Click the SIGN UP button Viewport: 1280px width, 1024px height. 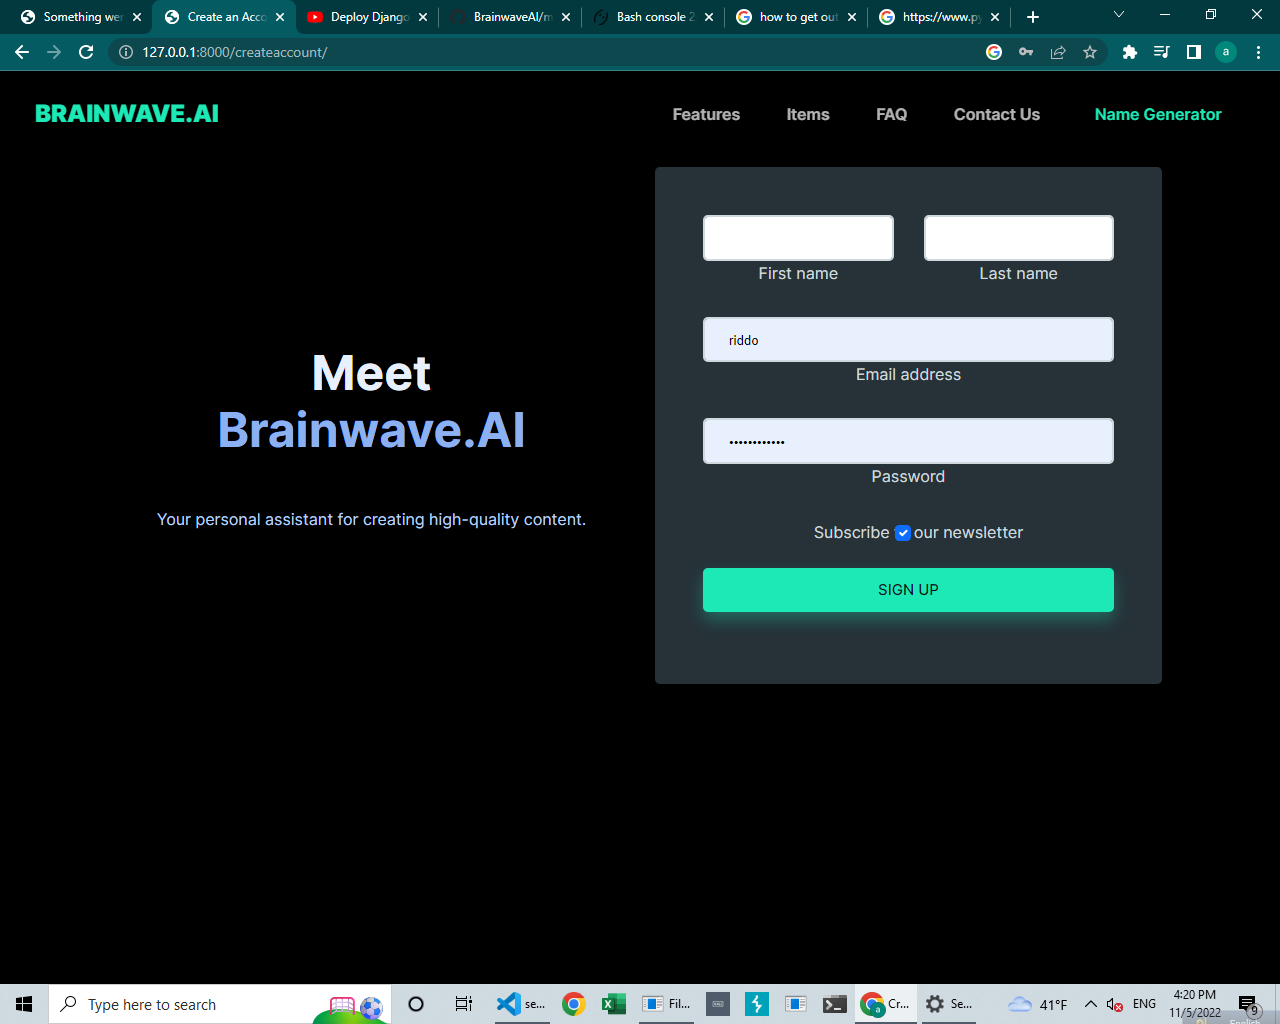coord(907,590)
